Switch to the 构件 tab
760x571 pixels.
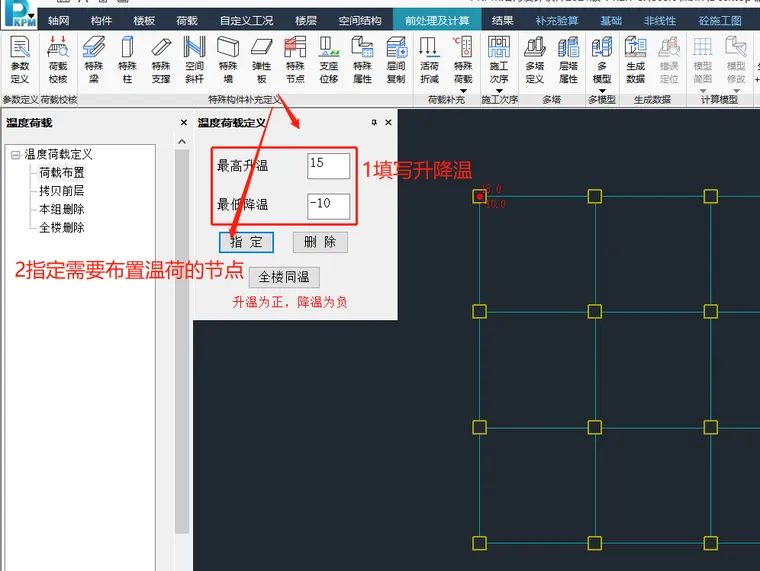pos(101,20)
